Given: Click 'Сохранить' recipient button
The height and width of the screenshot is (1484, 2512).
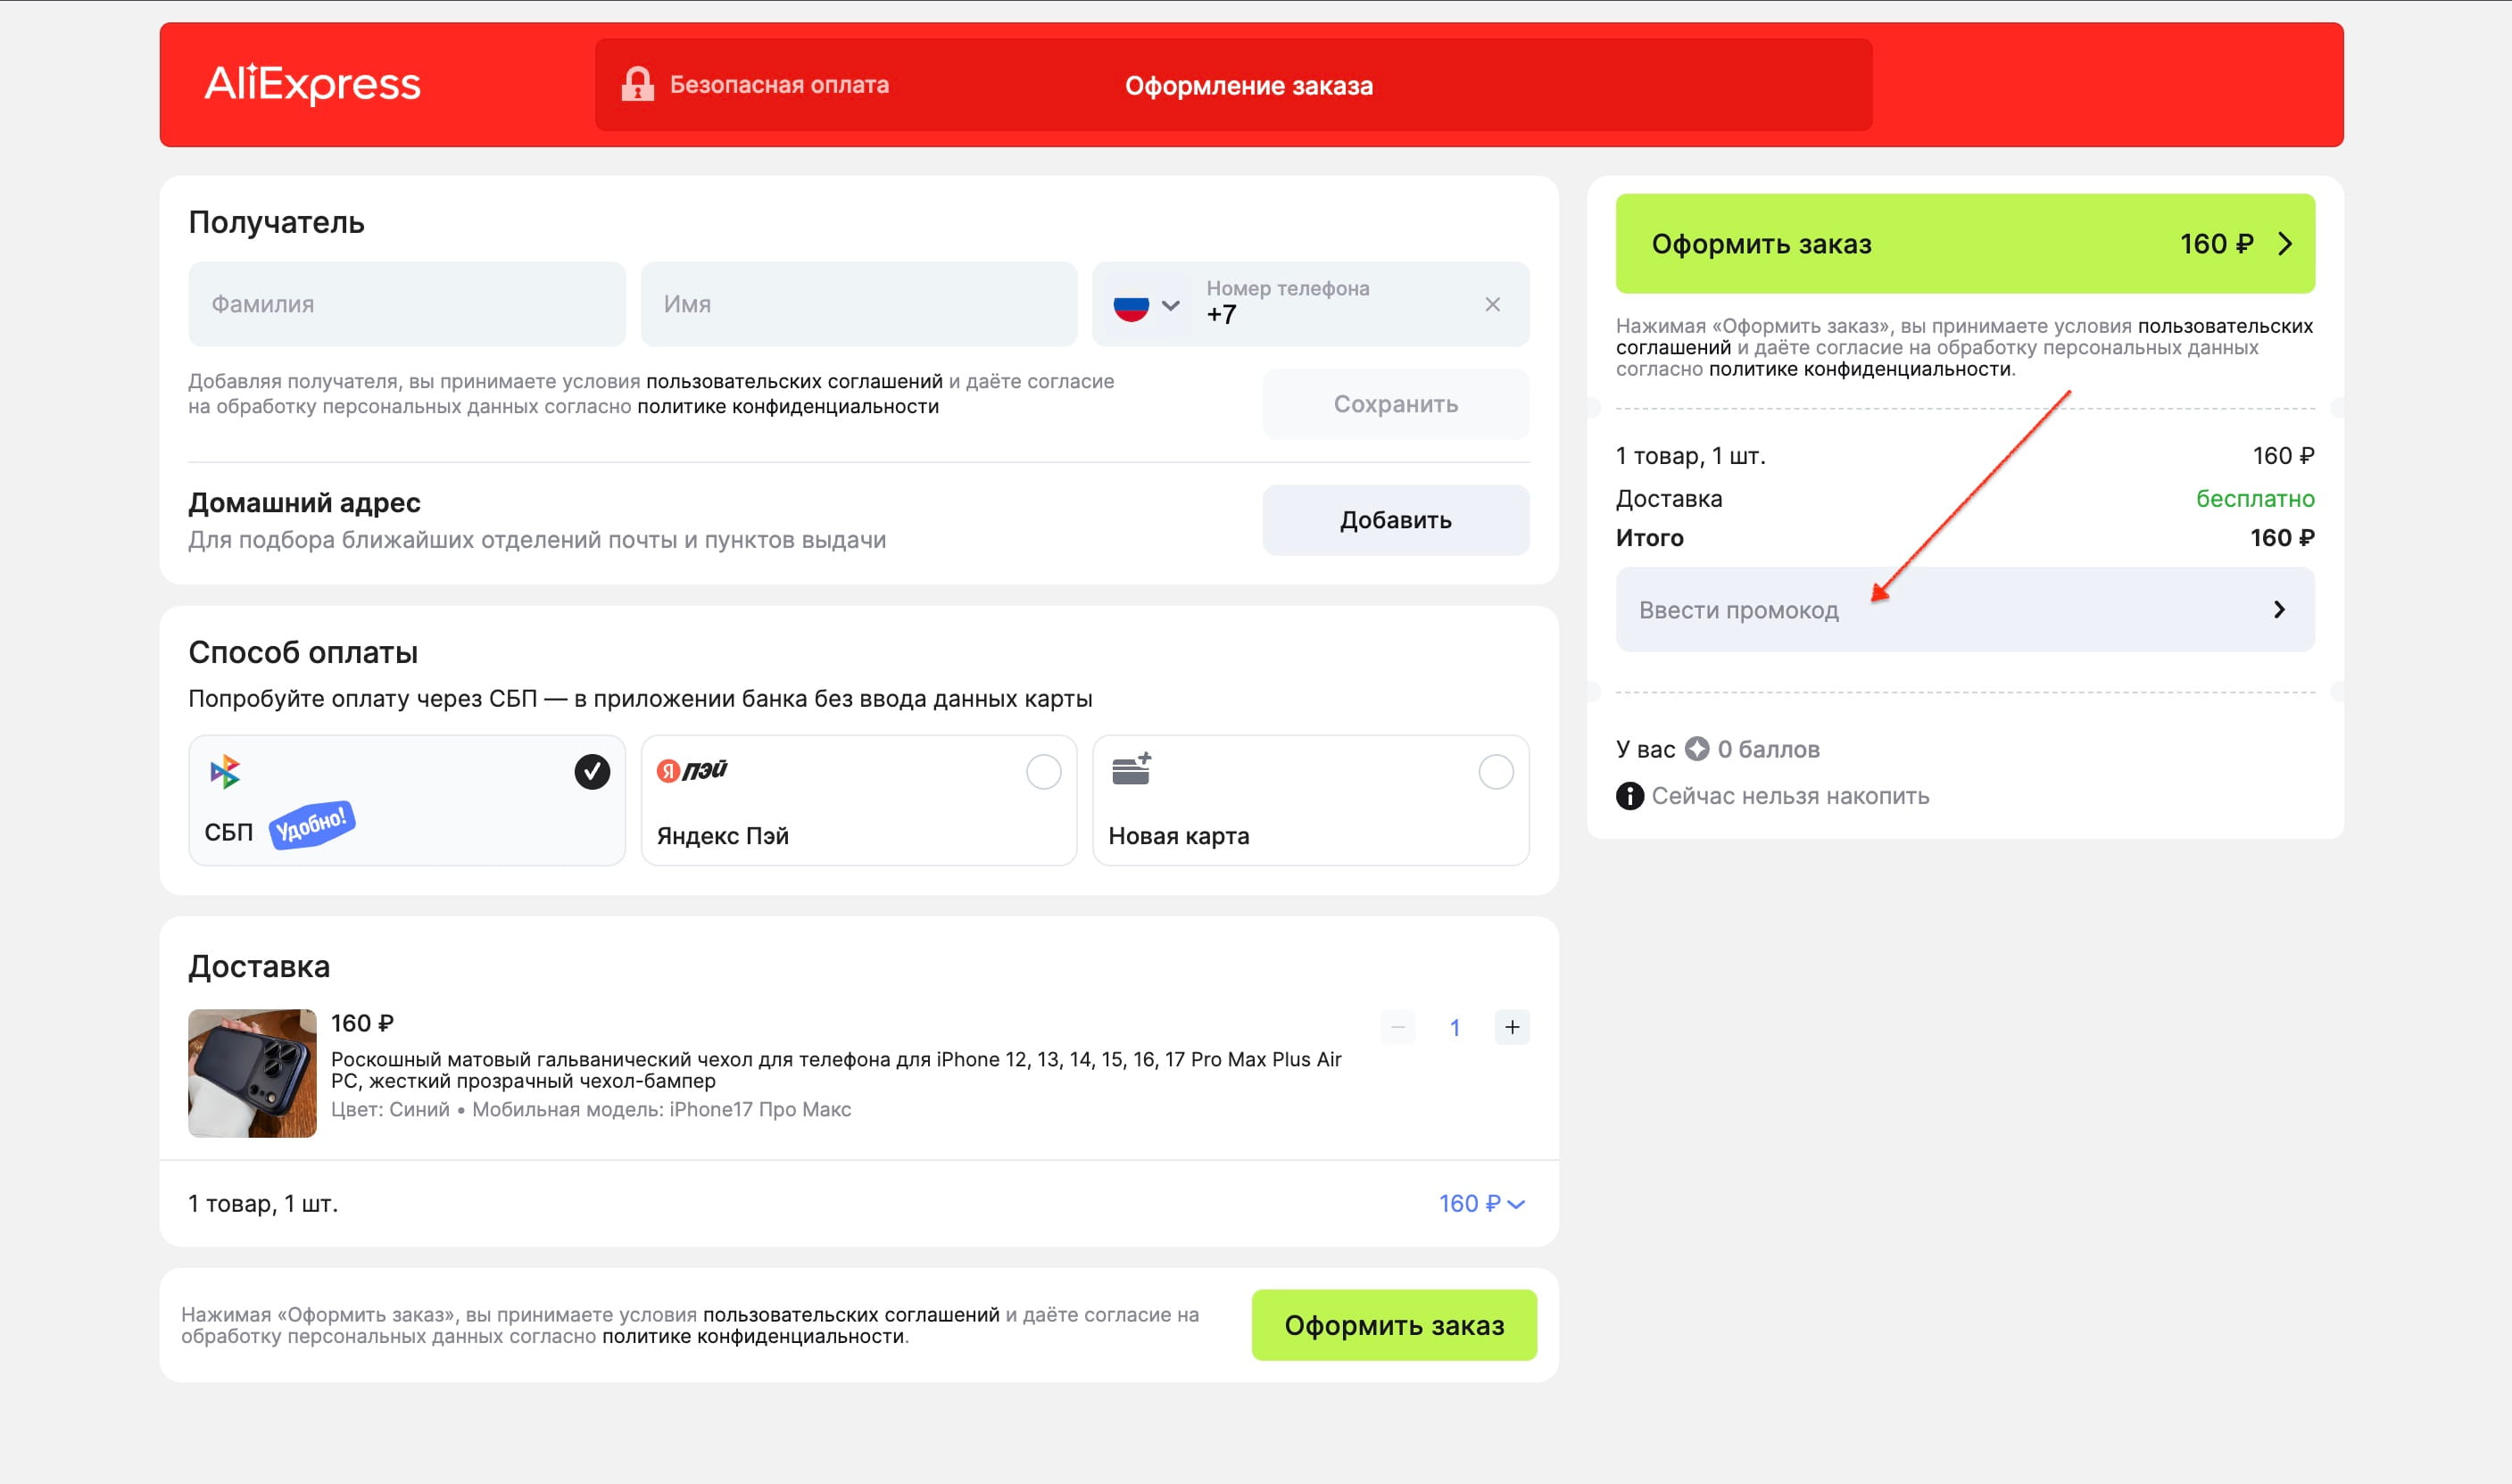Looking at the screenshot, I should click(x=1395, y=404).
